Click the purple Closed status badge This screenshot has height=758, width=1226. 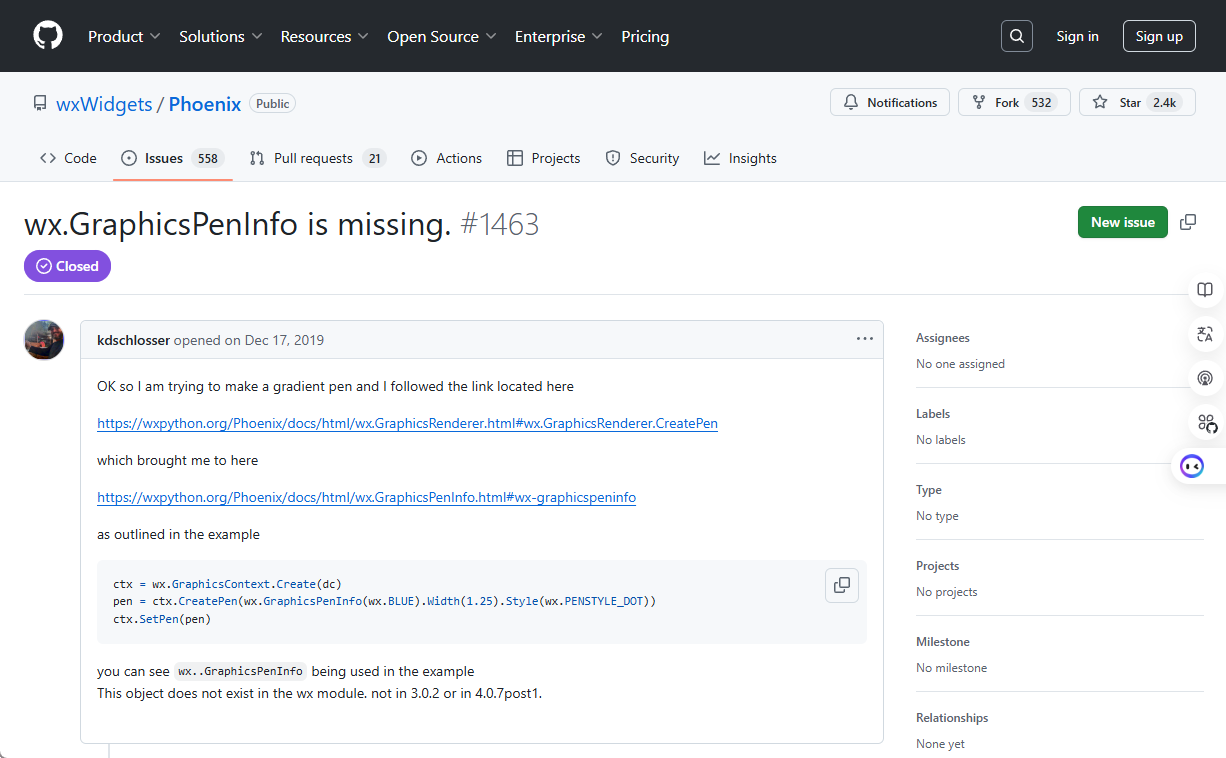coord(67,266)
